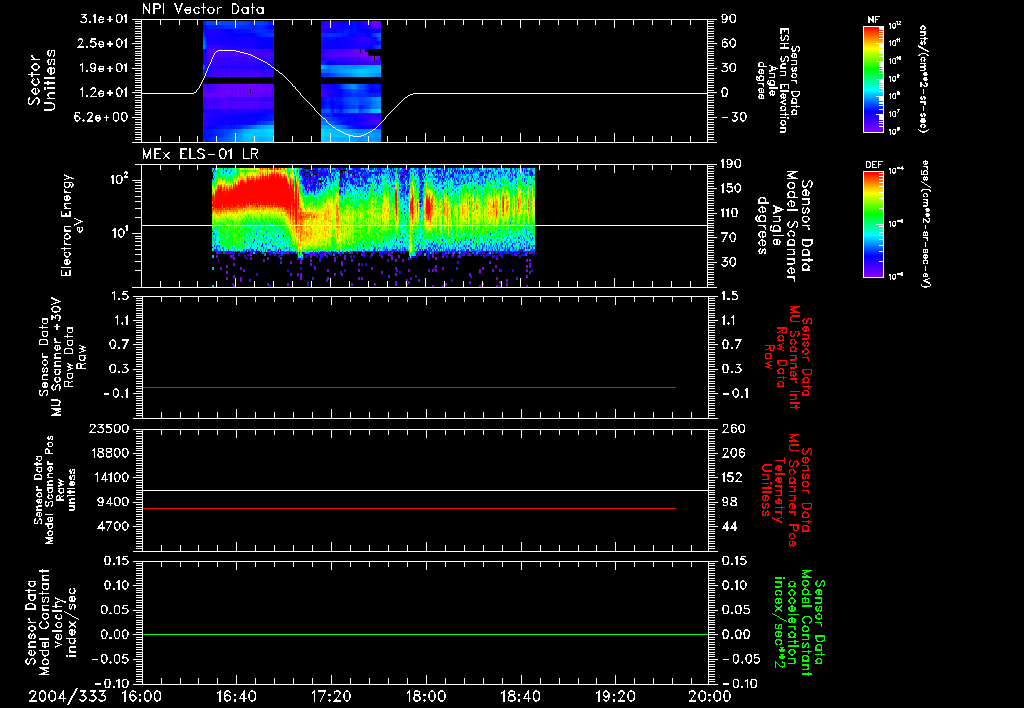Select the 'MEx ELS-01 LR' panel title
Viewport: 1024px width, 708px height.
[x=200, y=154]
